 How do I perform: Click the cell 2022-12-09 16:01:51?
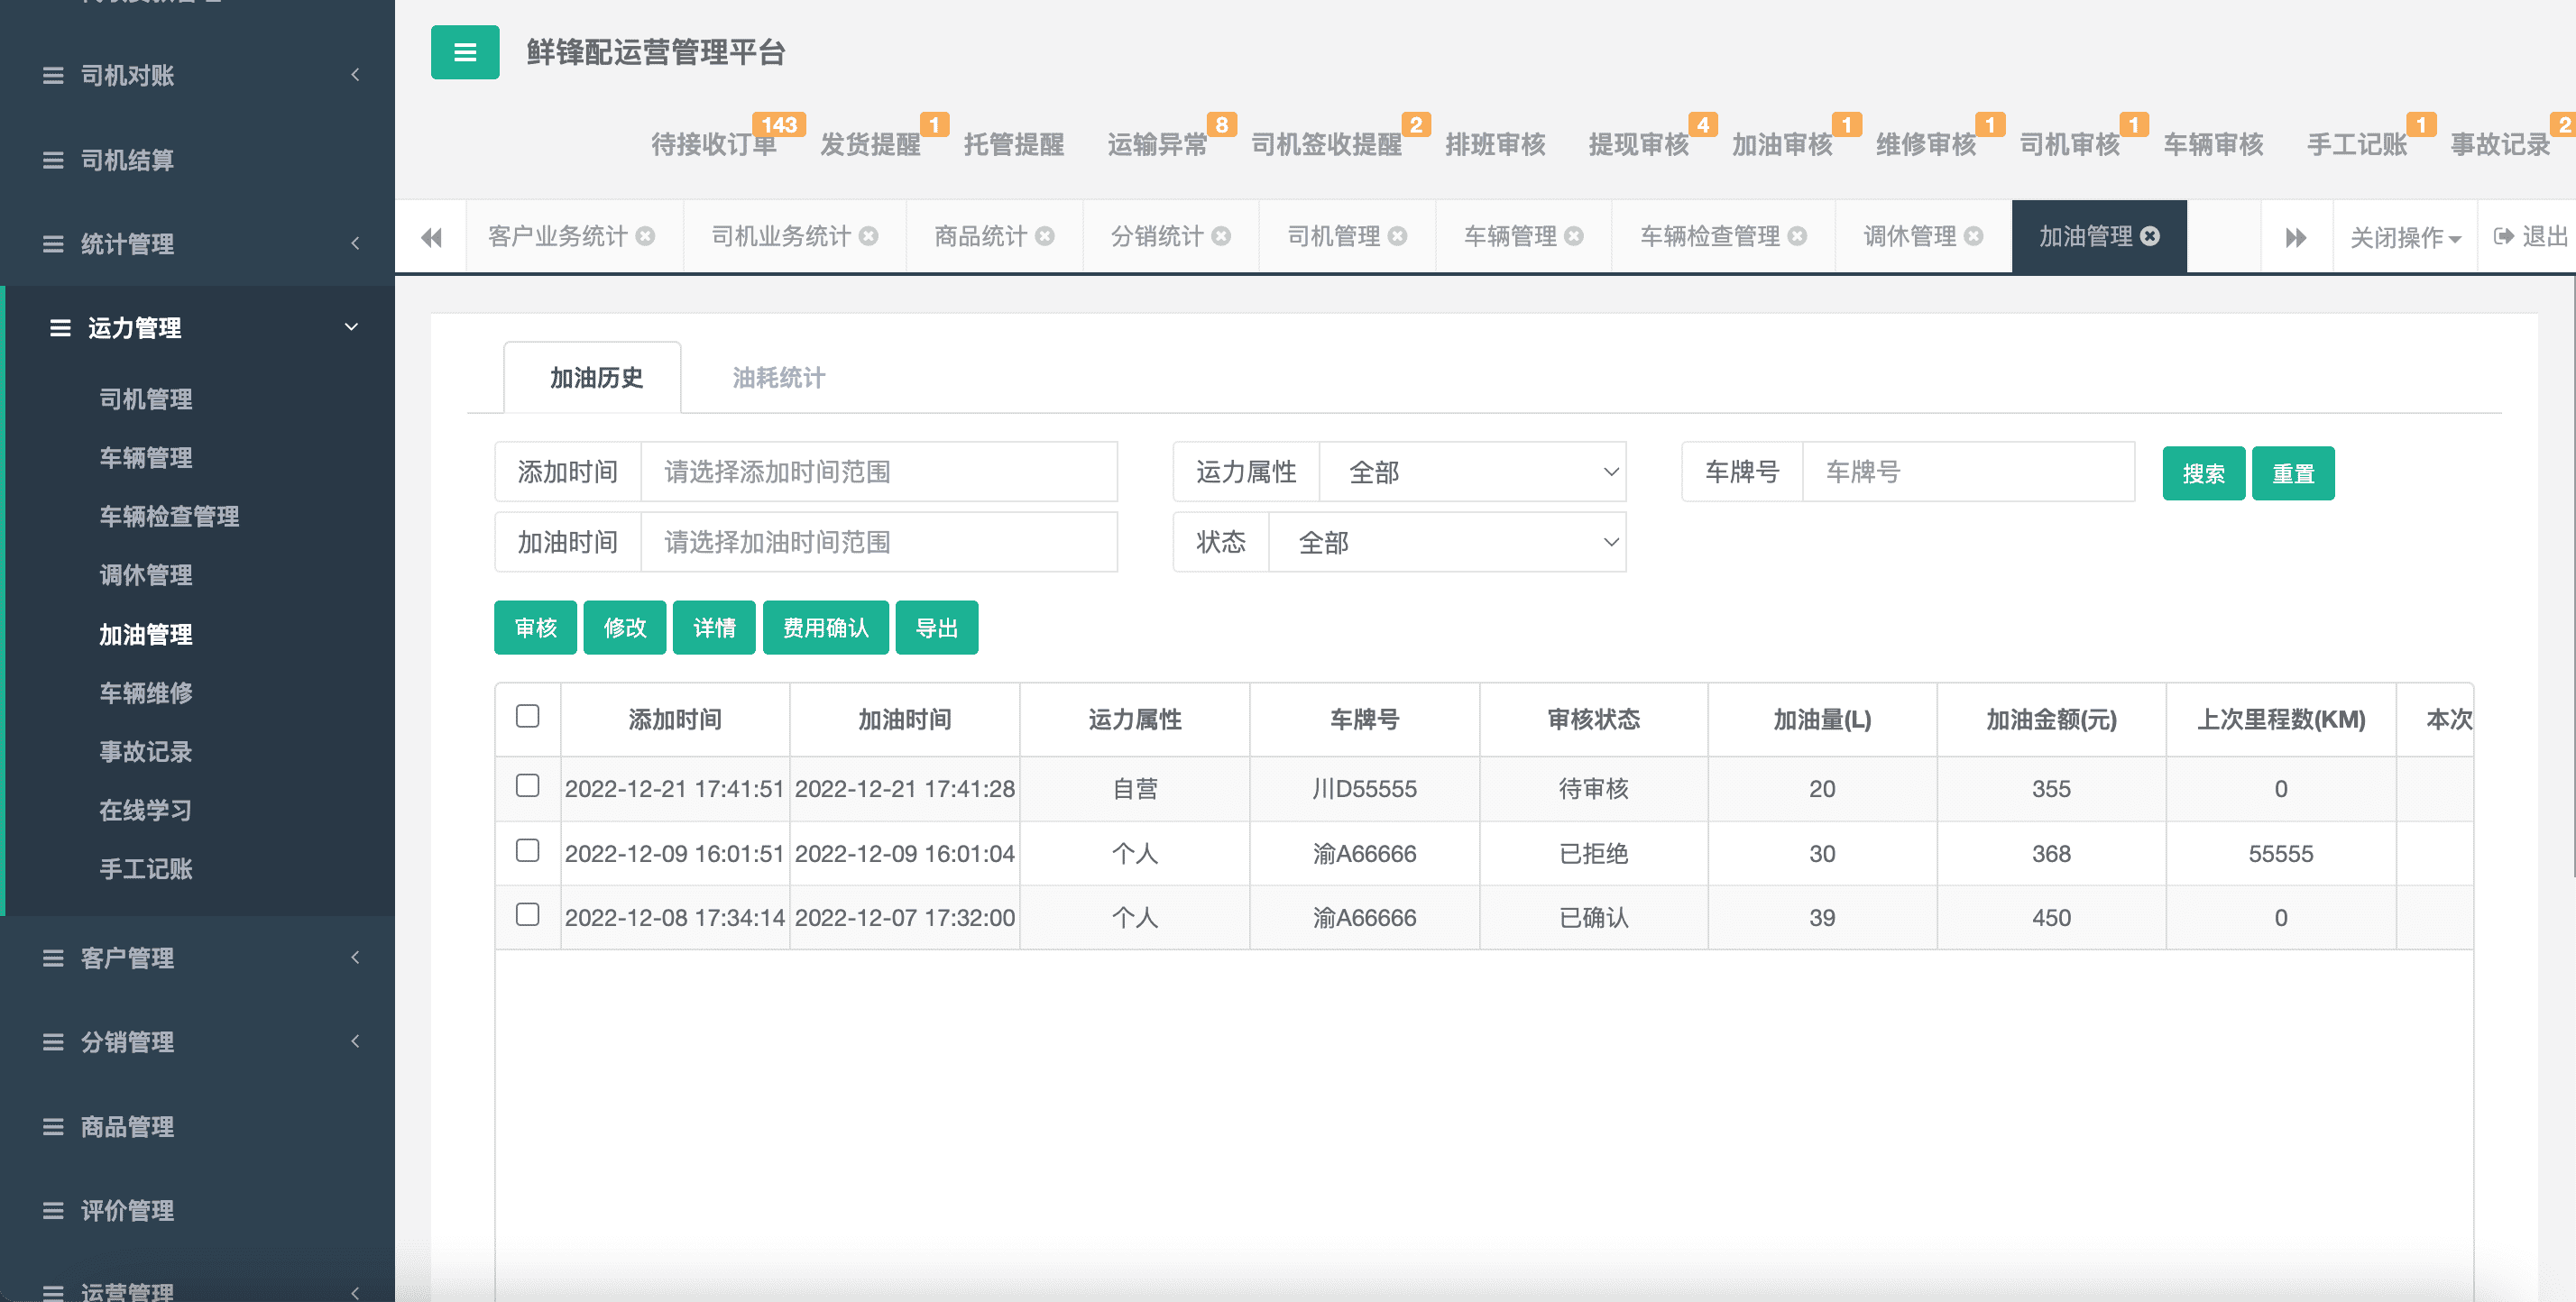pyautogui.click(x=674, y=854)
